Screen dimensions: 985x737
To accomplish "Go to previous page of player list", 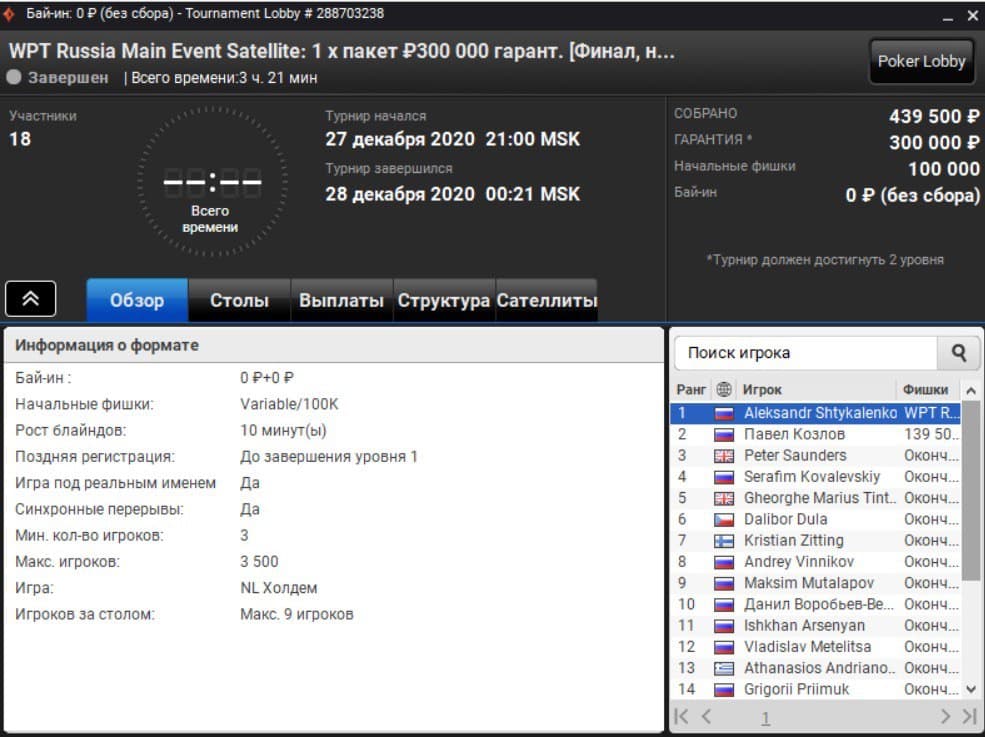I will 706,716.
